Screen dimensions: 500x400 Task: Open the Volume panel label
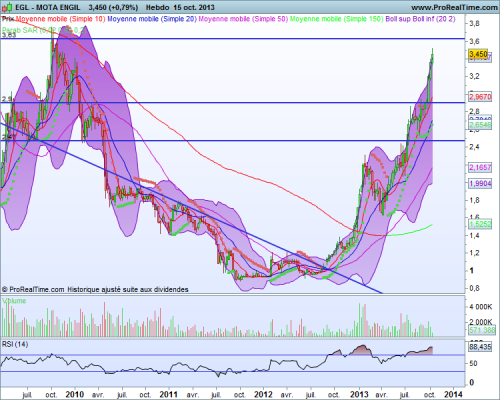[14, 301]
